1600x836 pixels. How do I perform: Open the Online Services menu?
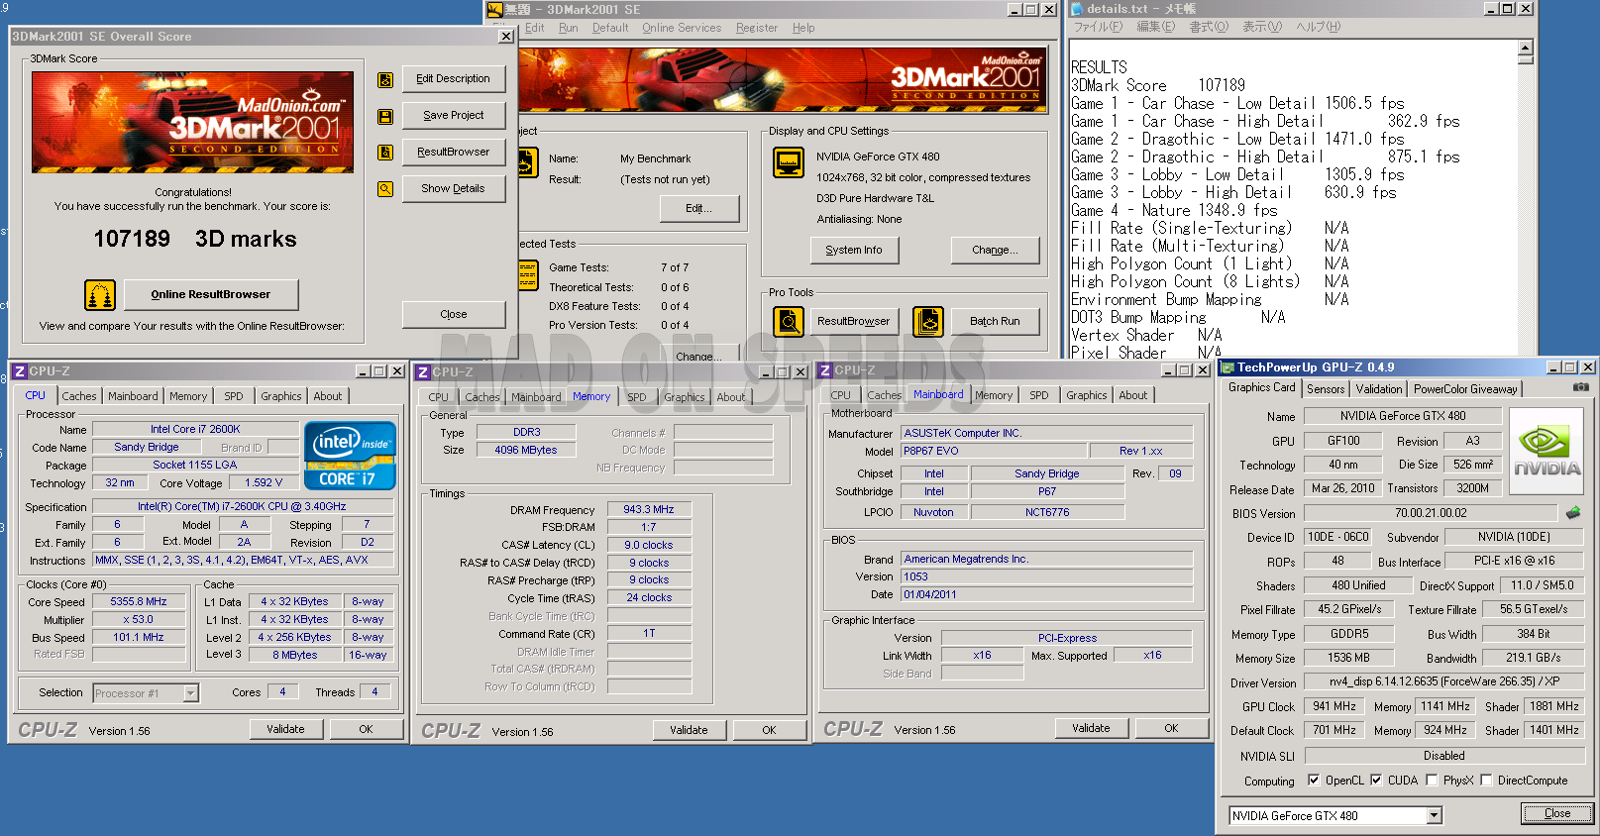(681, 28)
